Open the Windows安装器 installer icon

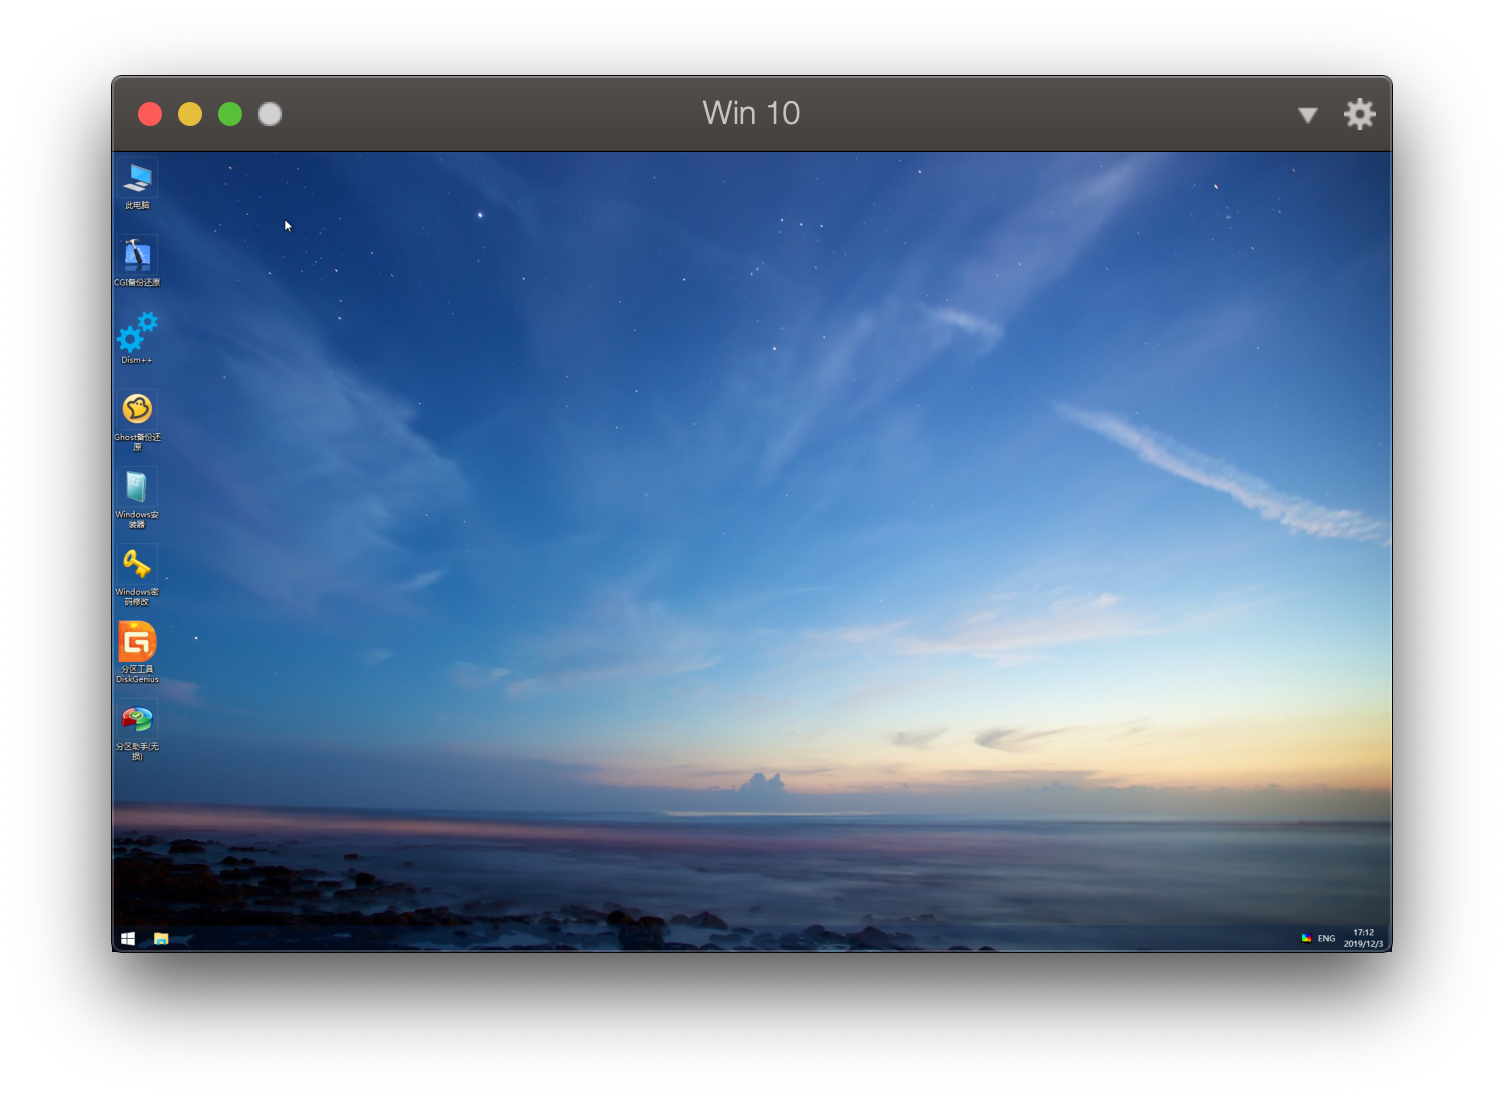[137, 488]
